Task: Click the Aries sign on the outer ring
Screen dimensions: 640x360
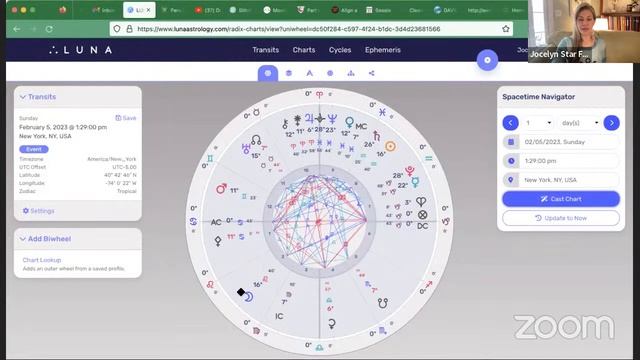Action: point(319,94)
